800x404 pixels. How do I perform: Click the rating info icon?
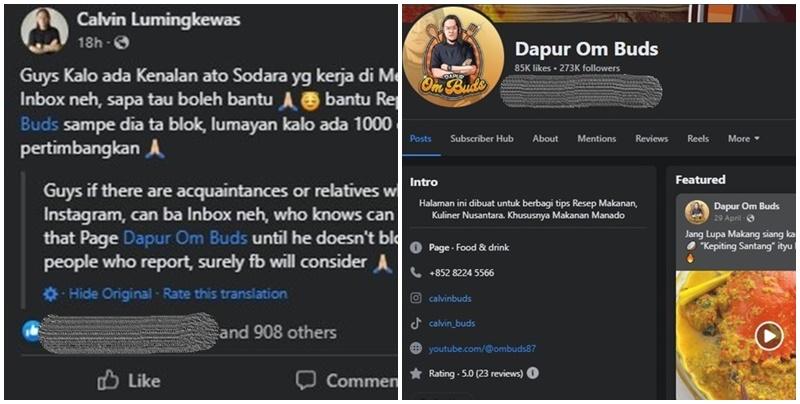532,373
